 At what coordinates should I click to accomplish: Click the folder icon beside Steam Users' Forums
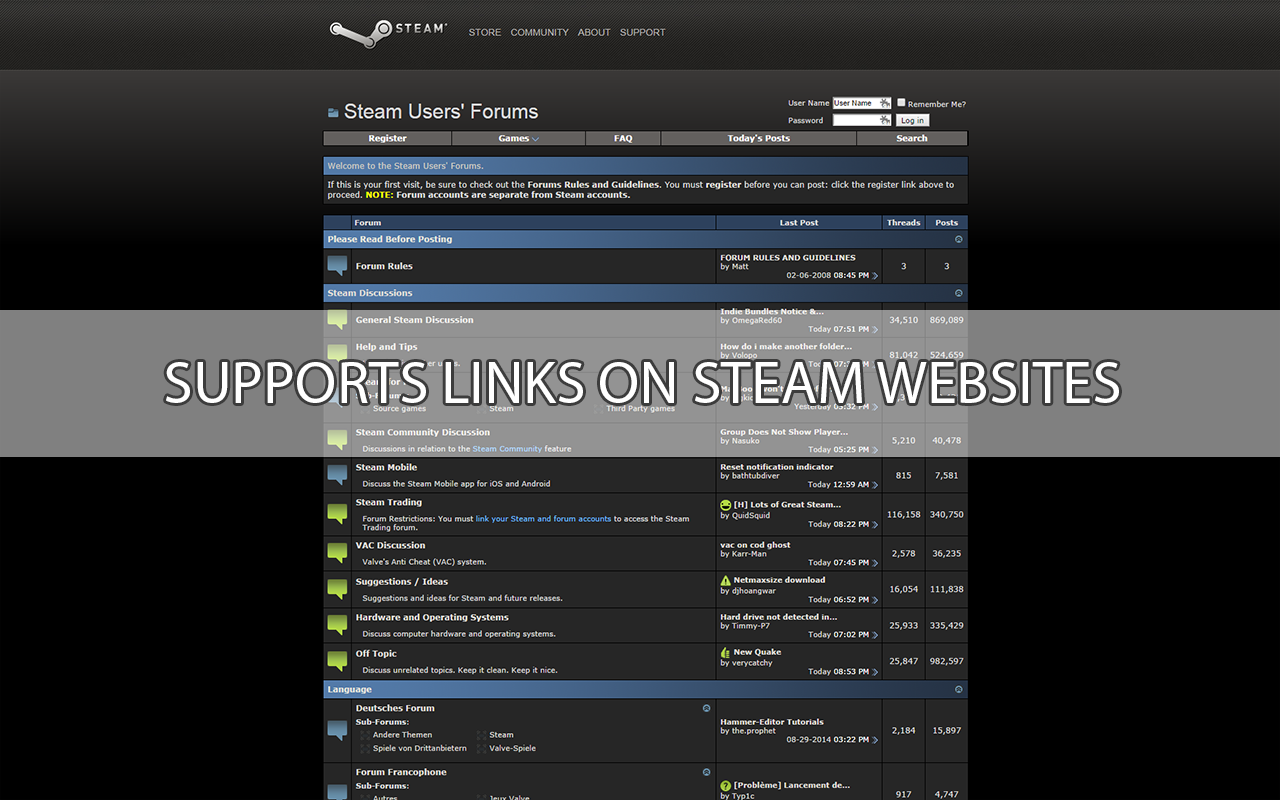pos(333,113)
